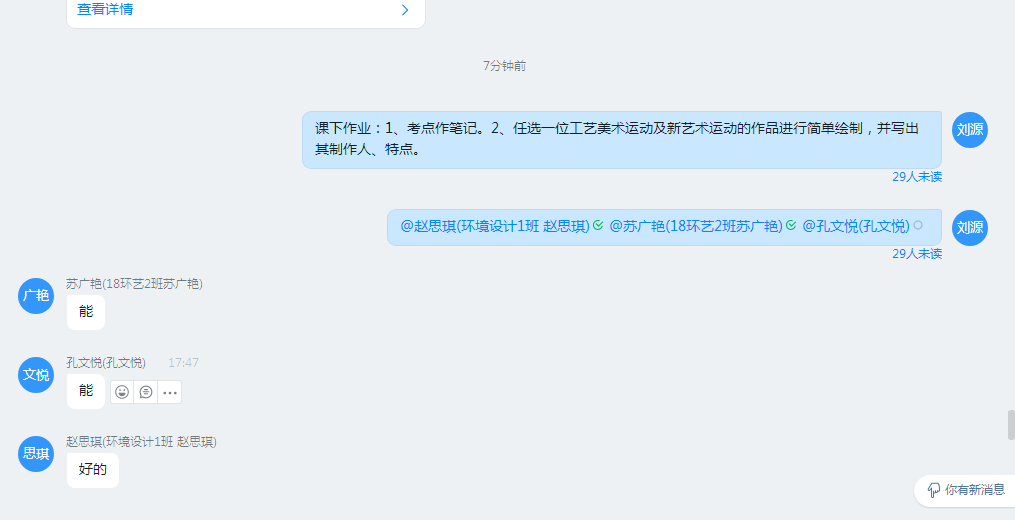Click the gray unread circle after @孔文悦
Viewport: 1015px width, 520px height.
coord(918,226)
